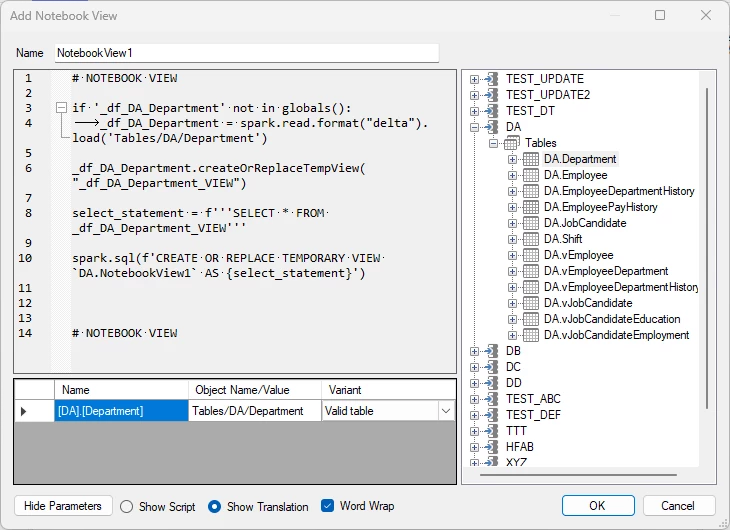Click the DA.vJobCandidateEducation table icon
The image size is (730, 530).
pos(531,319)
